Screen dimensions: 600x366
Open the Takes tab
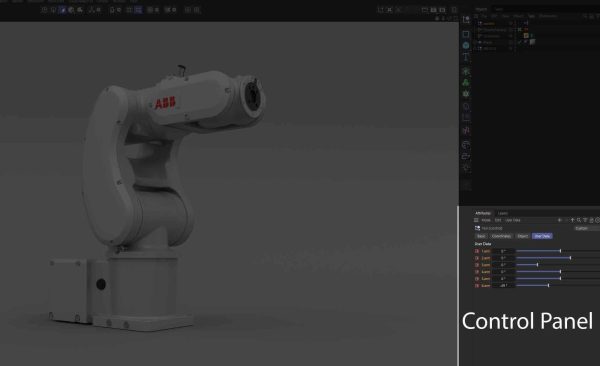click(x=499, y=9)
